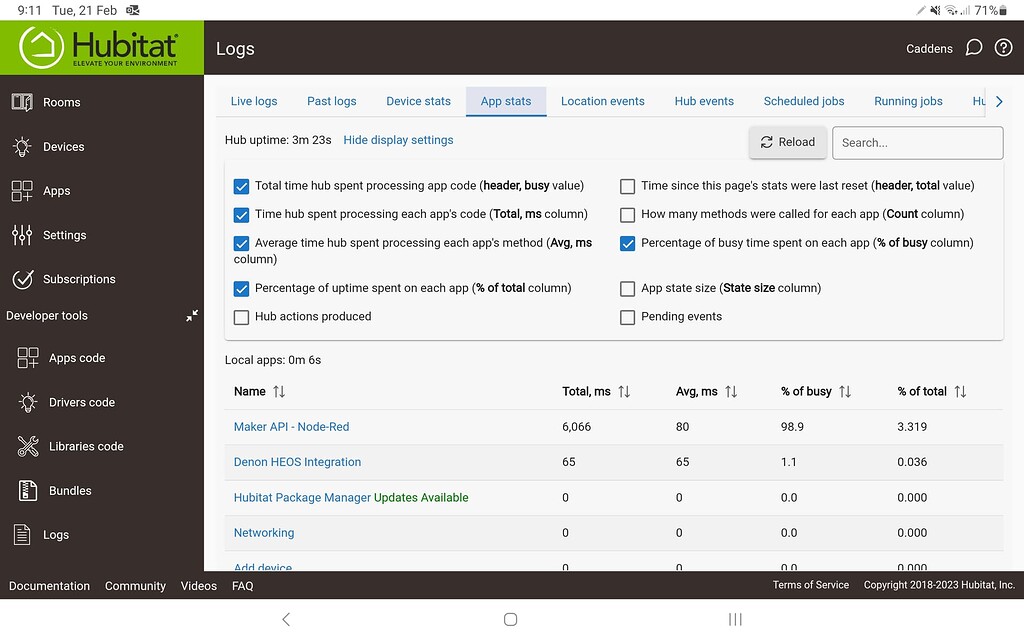Tap the Android recent apps icon

point(735,618)
